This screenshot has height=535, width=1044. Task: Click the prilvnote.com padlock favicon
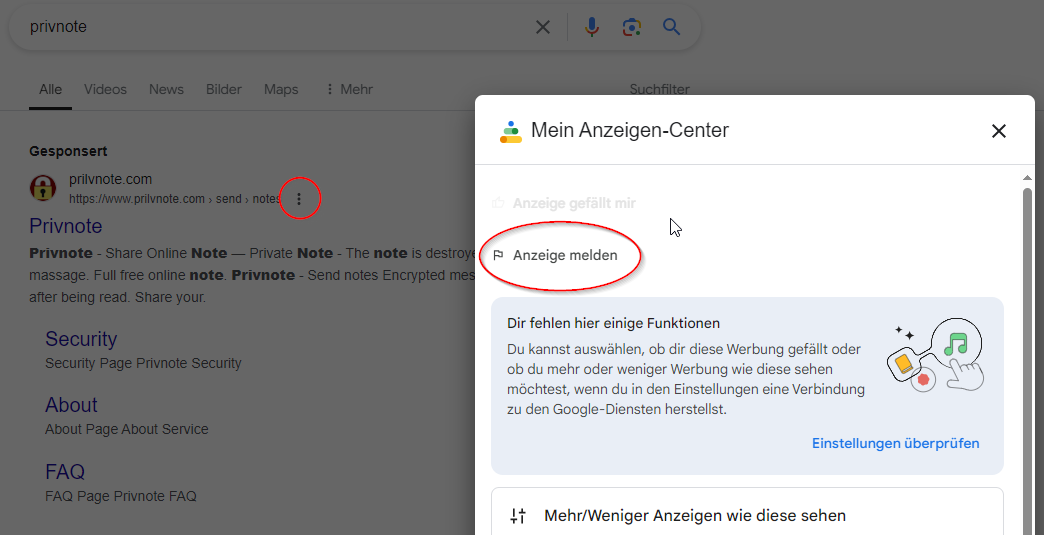[x=43, y=188]
